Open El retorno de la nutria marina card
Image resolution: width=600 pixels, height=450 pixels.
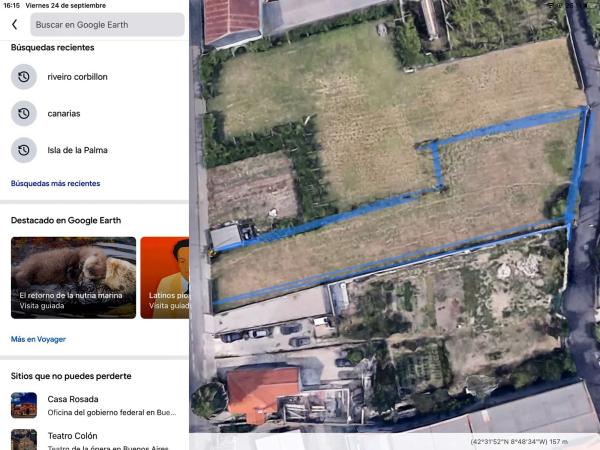coord(73,277)
